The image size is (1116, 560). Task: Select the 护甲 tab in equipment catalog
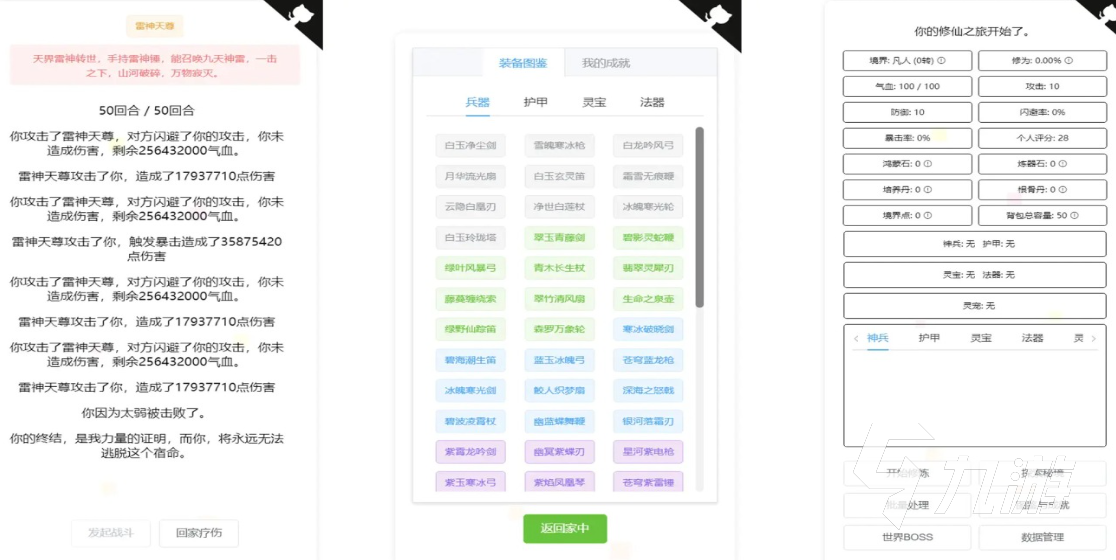[536, 102]
